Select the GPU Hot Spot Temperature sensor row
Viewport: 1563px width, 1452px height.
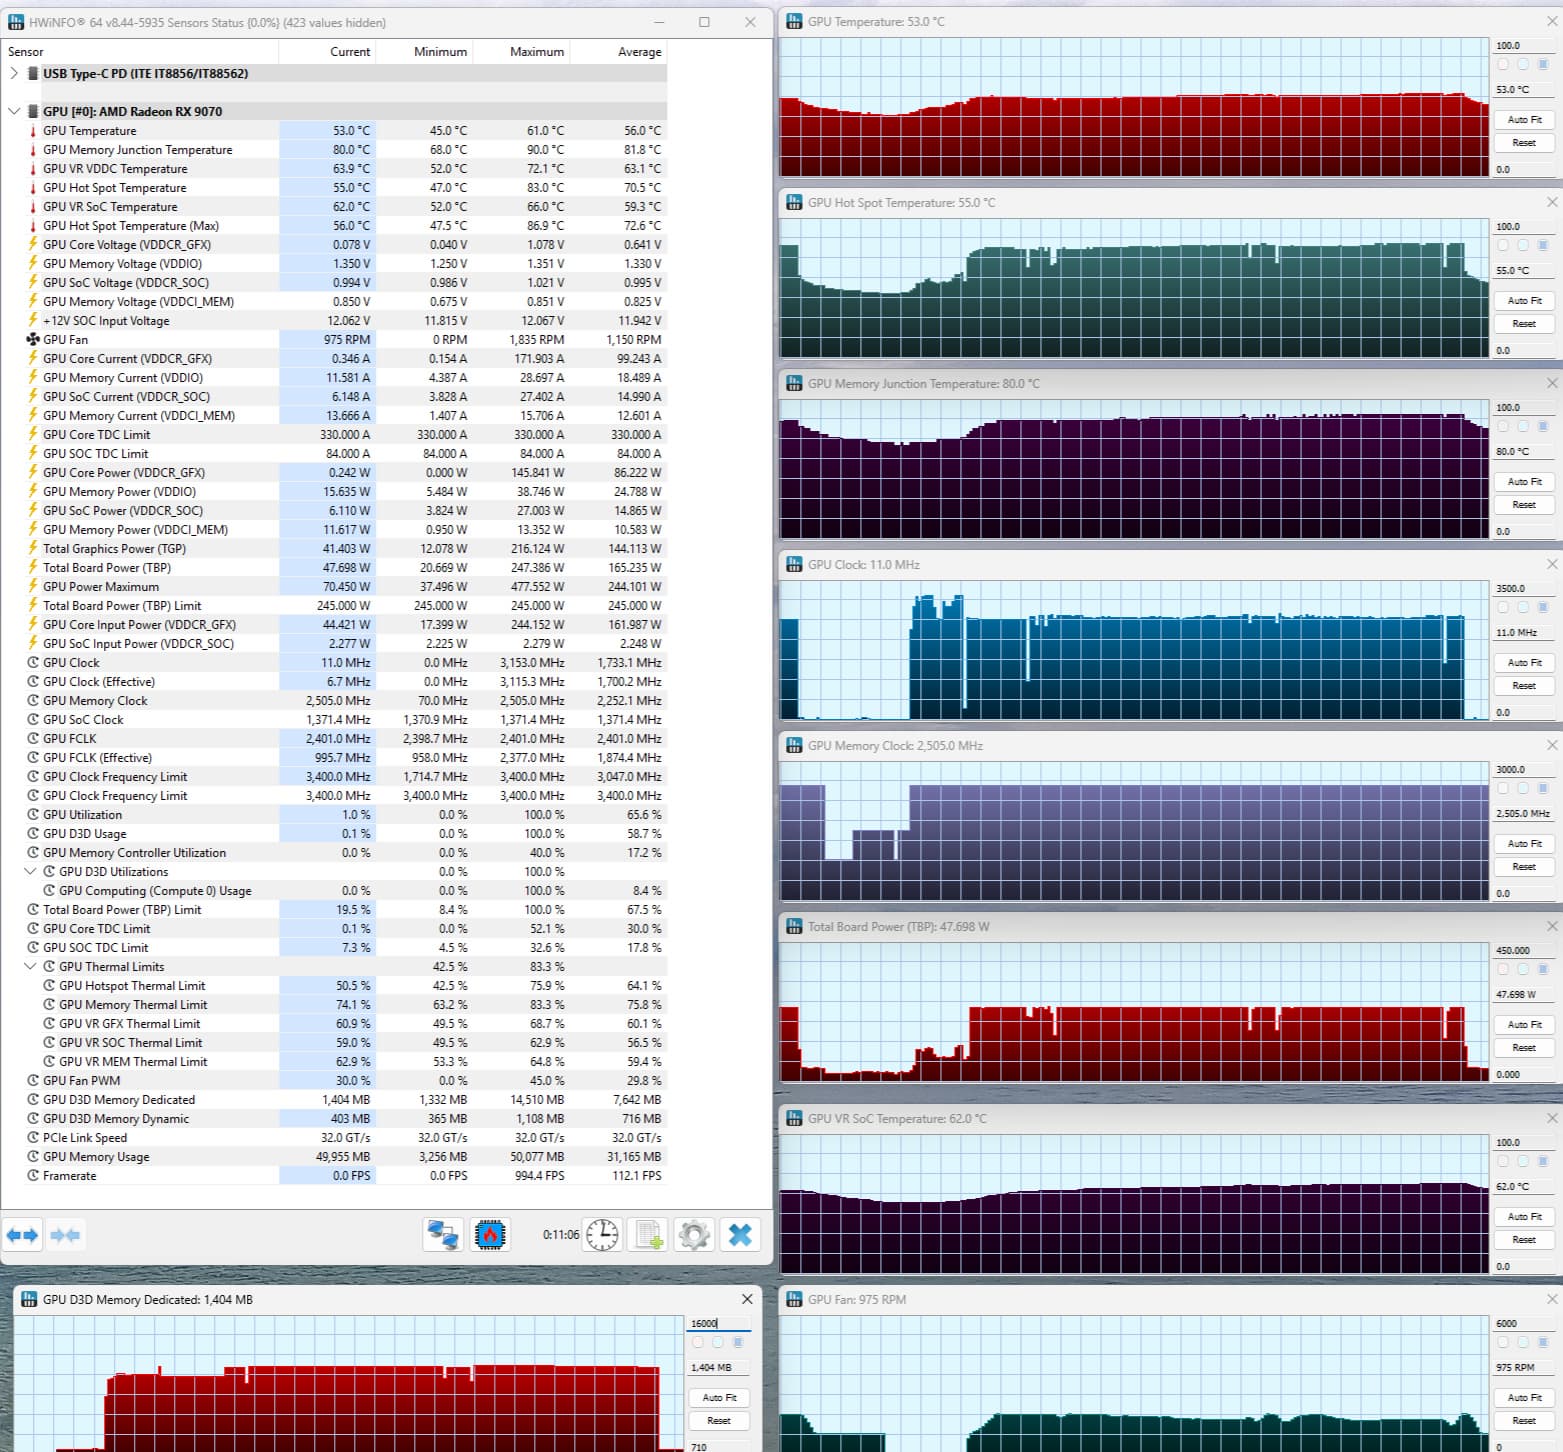point(334,187)
